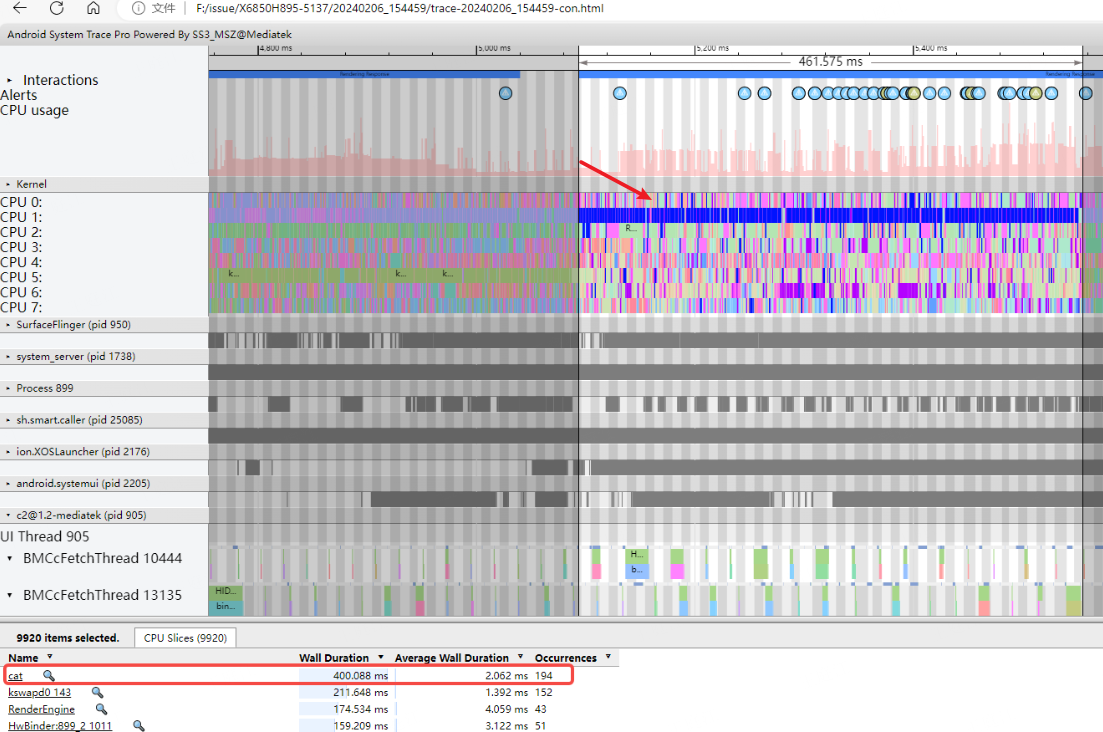This screenshot has height=732, width=1103.
Task: Sort by the Occurrences column arrow
Action: 608,657
